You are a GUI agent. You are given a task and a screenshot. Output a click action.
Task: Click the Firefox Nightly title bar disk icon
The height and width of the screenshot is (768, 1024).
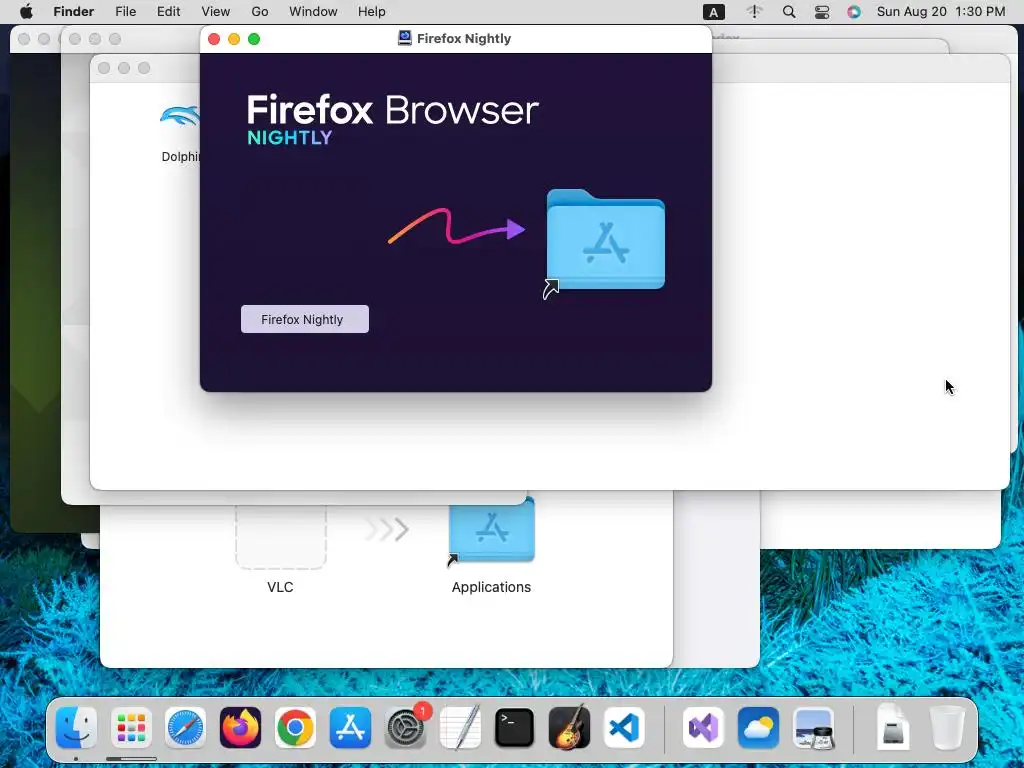tap(405, 38)
